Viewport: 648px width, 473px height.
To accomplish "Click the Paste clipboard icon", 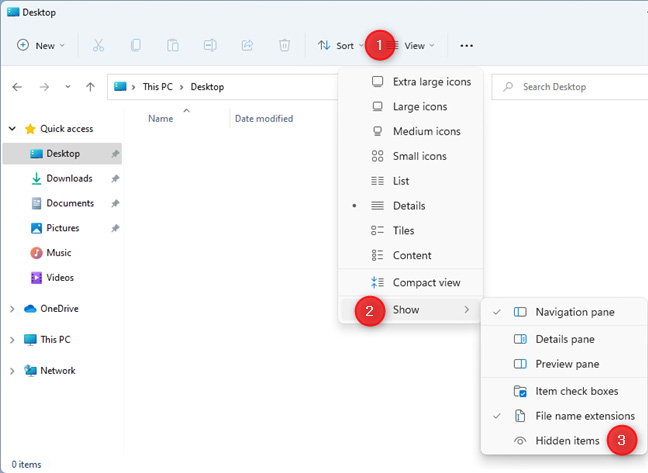I will pyautogui.click(x=173, y=45).
